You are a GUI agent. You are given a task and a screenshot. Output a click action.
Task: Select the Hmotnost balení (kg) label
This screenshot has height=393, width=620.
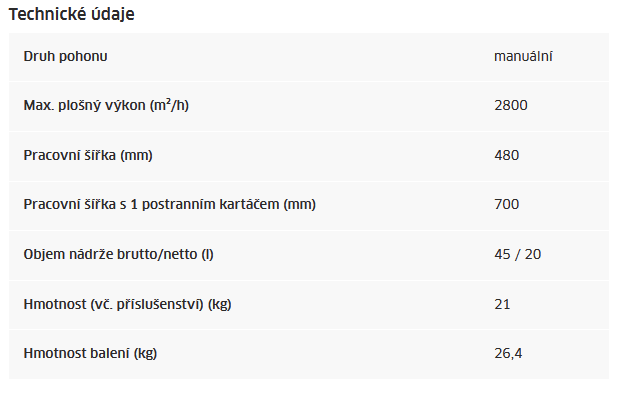(90, 353)
